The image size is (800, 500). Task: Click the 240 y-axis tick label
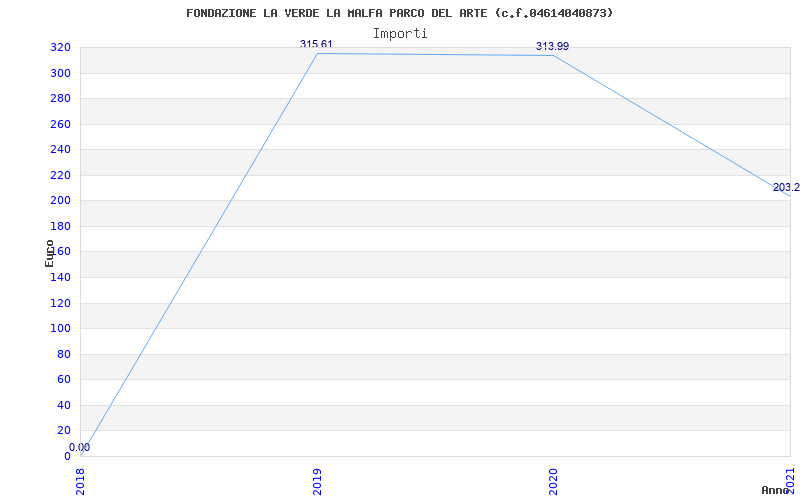pos(60,150)
